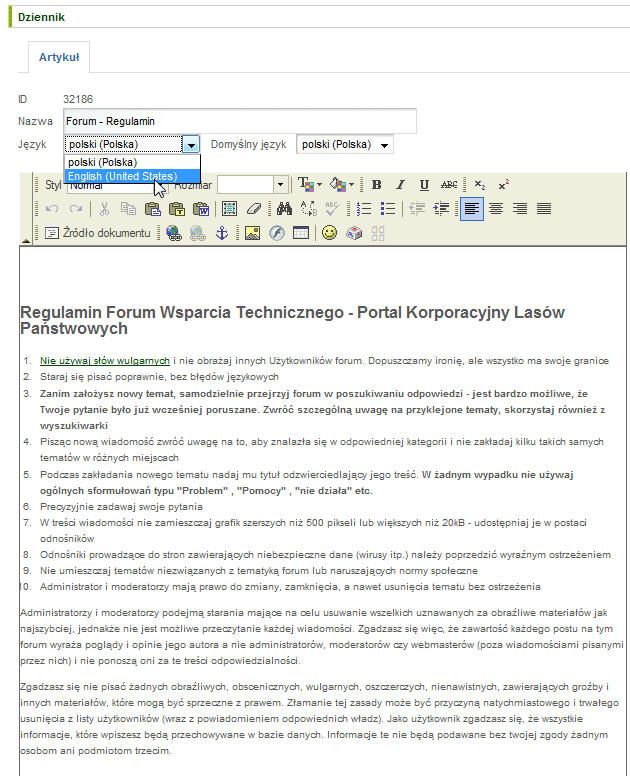Viewport: 630px width, 776px height.
Task: Click rule 'Staraj się pisać poprawnie'
Action: click(x=159, y=377)
